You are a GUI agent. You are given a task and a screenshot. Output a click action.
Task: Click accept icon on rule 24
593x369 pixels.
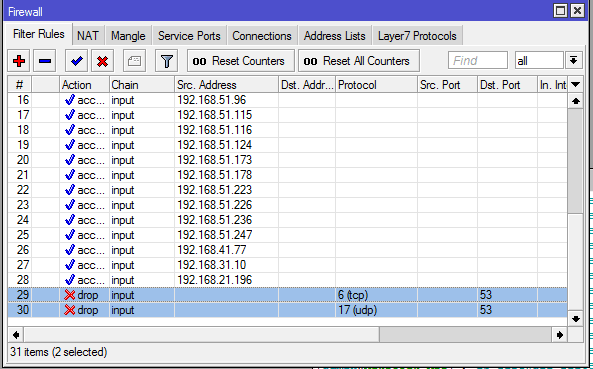[70, 220]
